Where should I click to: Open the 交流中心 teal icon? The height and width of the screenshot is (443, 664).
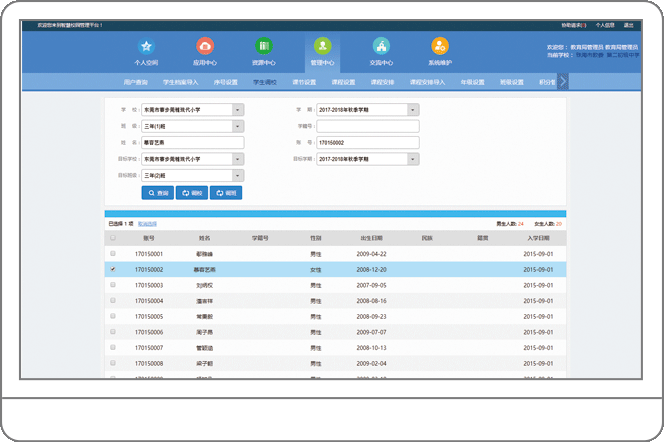click(x=381, y=46)
